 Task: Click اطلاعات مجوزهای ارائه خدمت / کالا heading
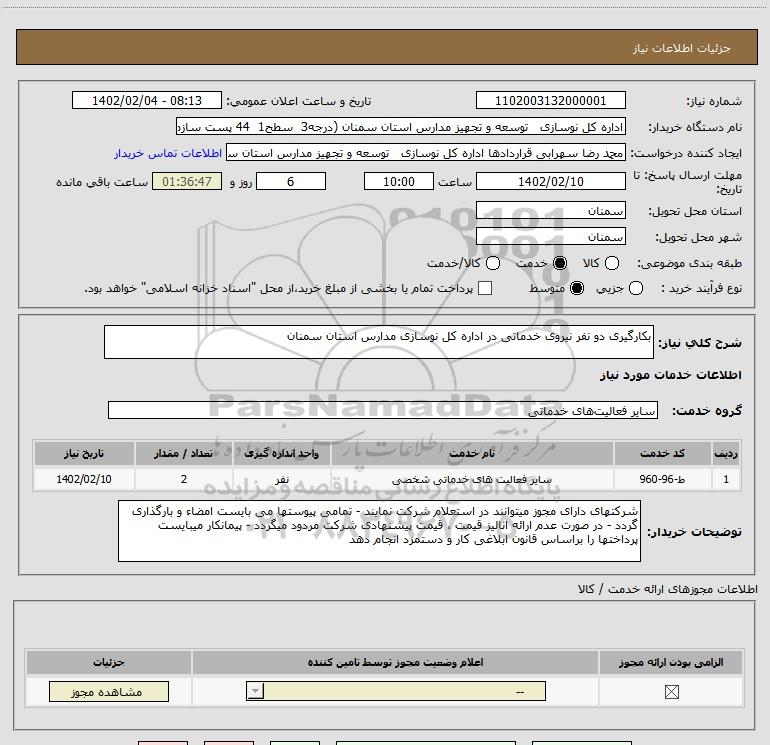pyautogui.click(x=668, y=589)
